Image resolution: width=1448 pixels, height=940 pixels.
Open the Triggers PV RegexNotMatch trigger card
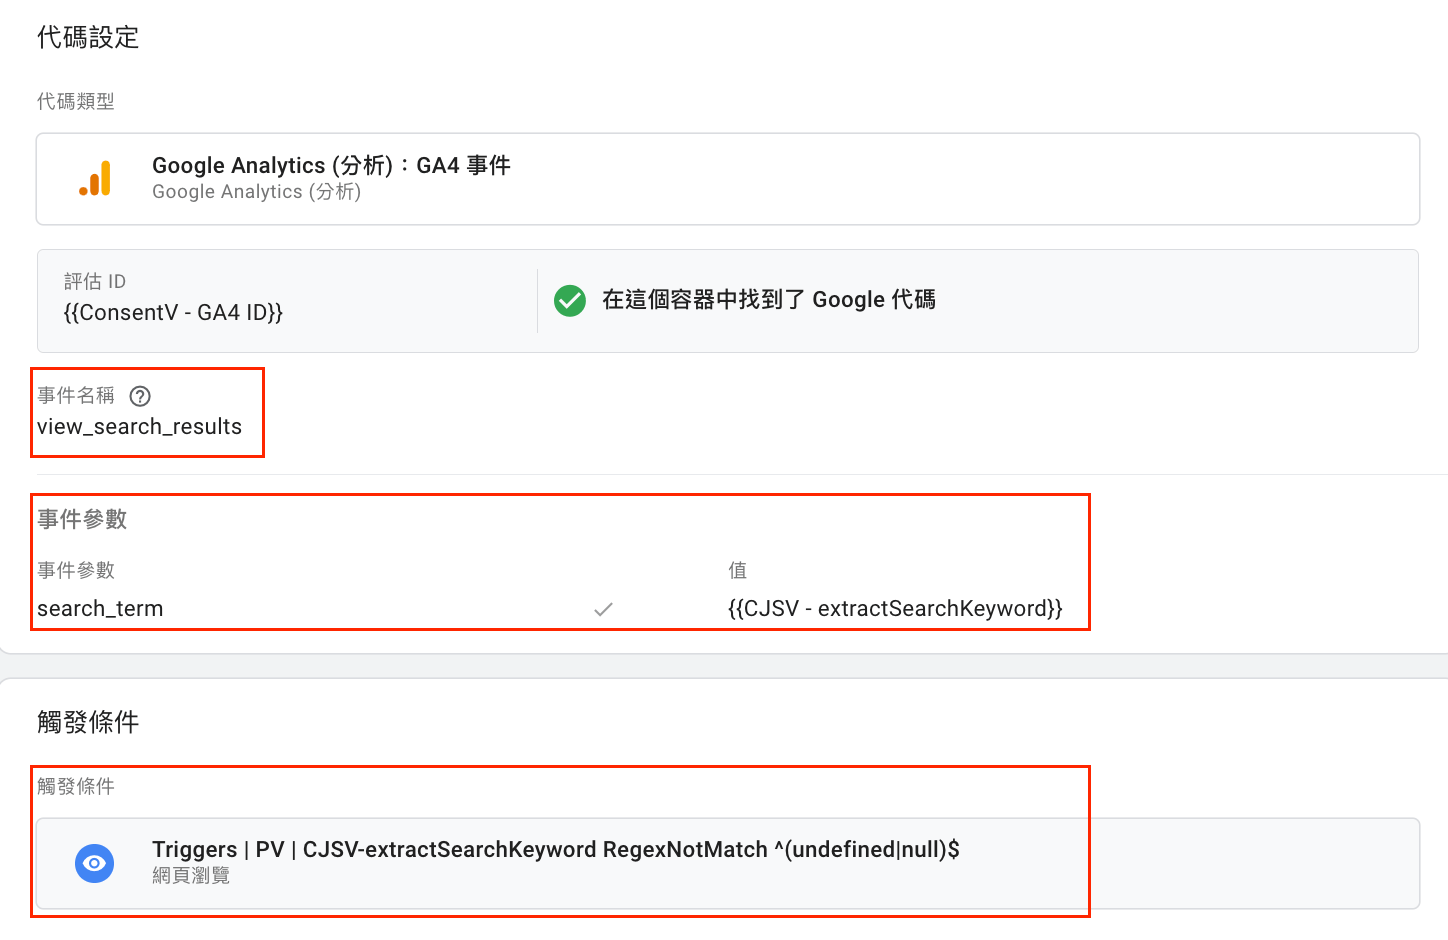coord(728,863)
